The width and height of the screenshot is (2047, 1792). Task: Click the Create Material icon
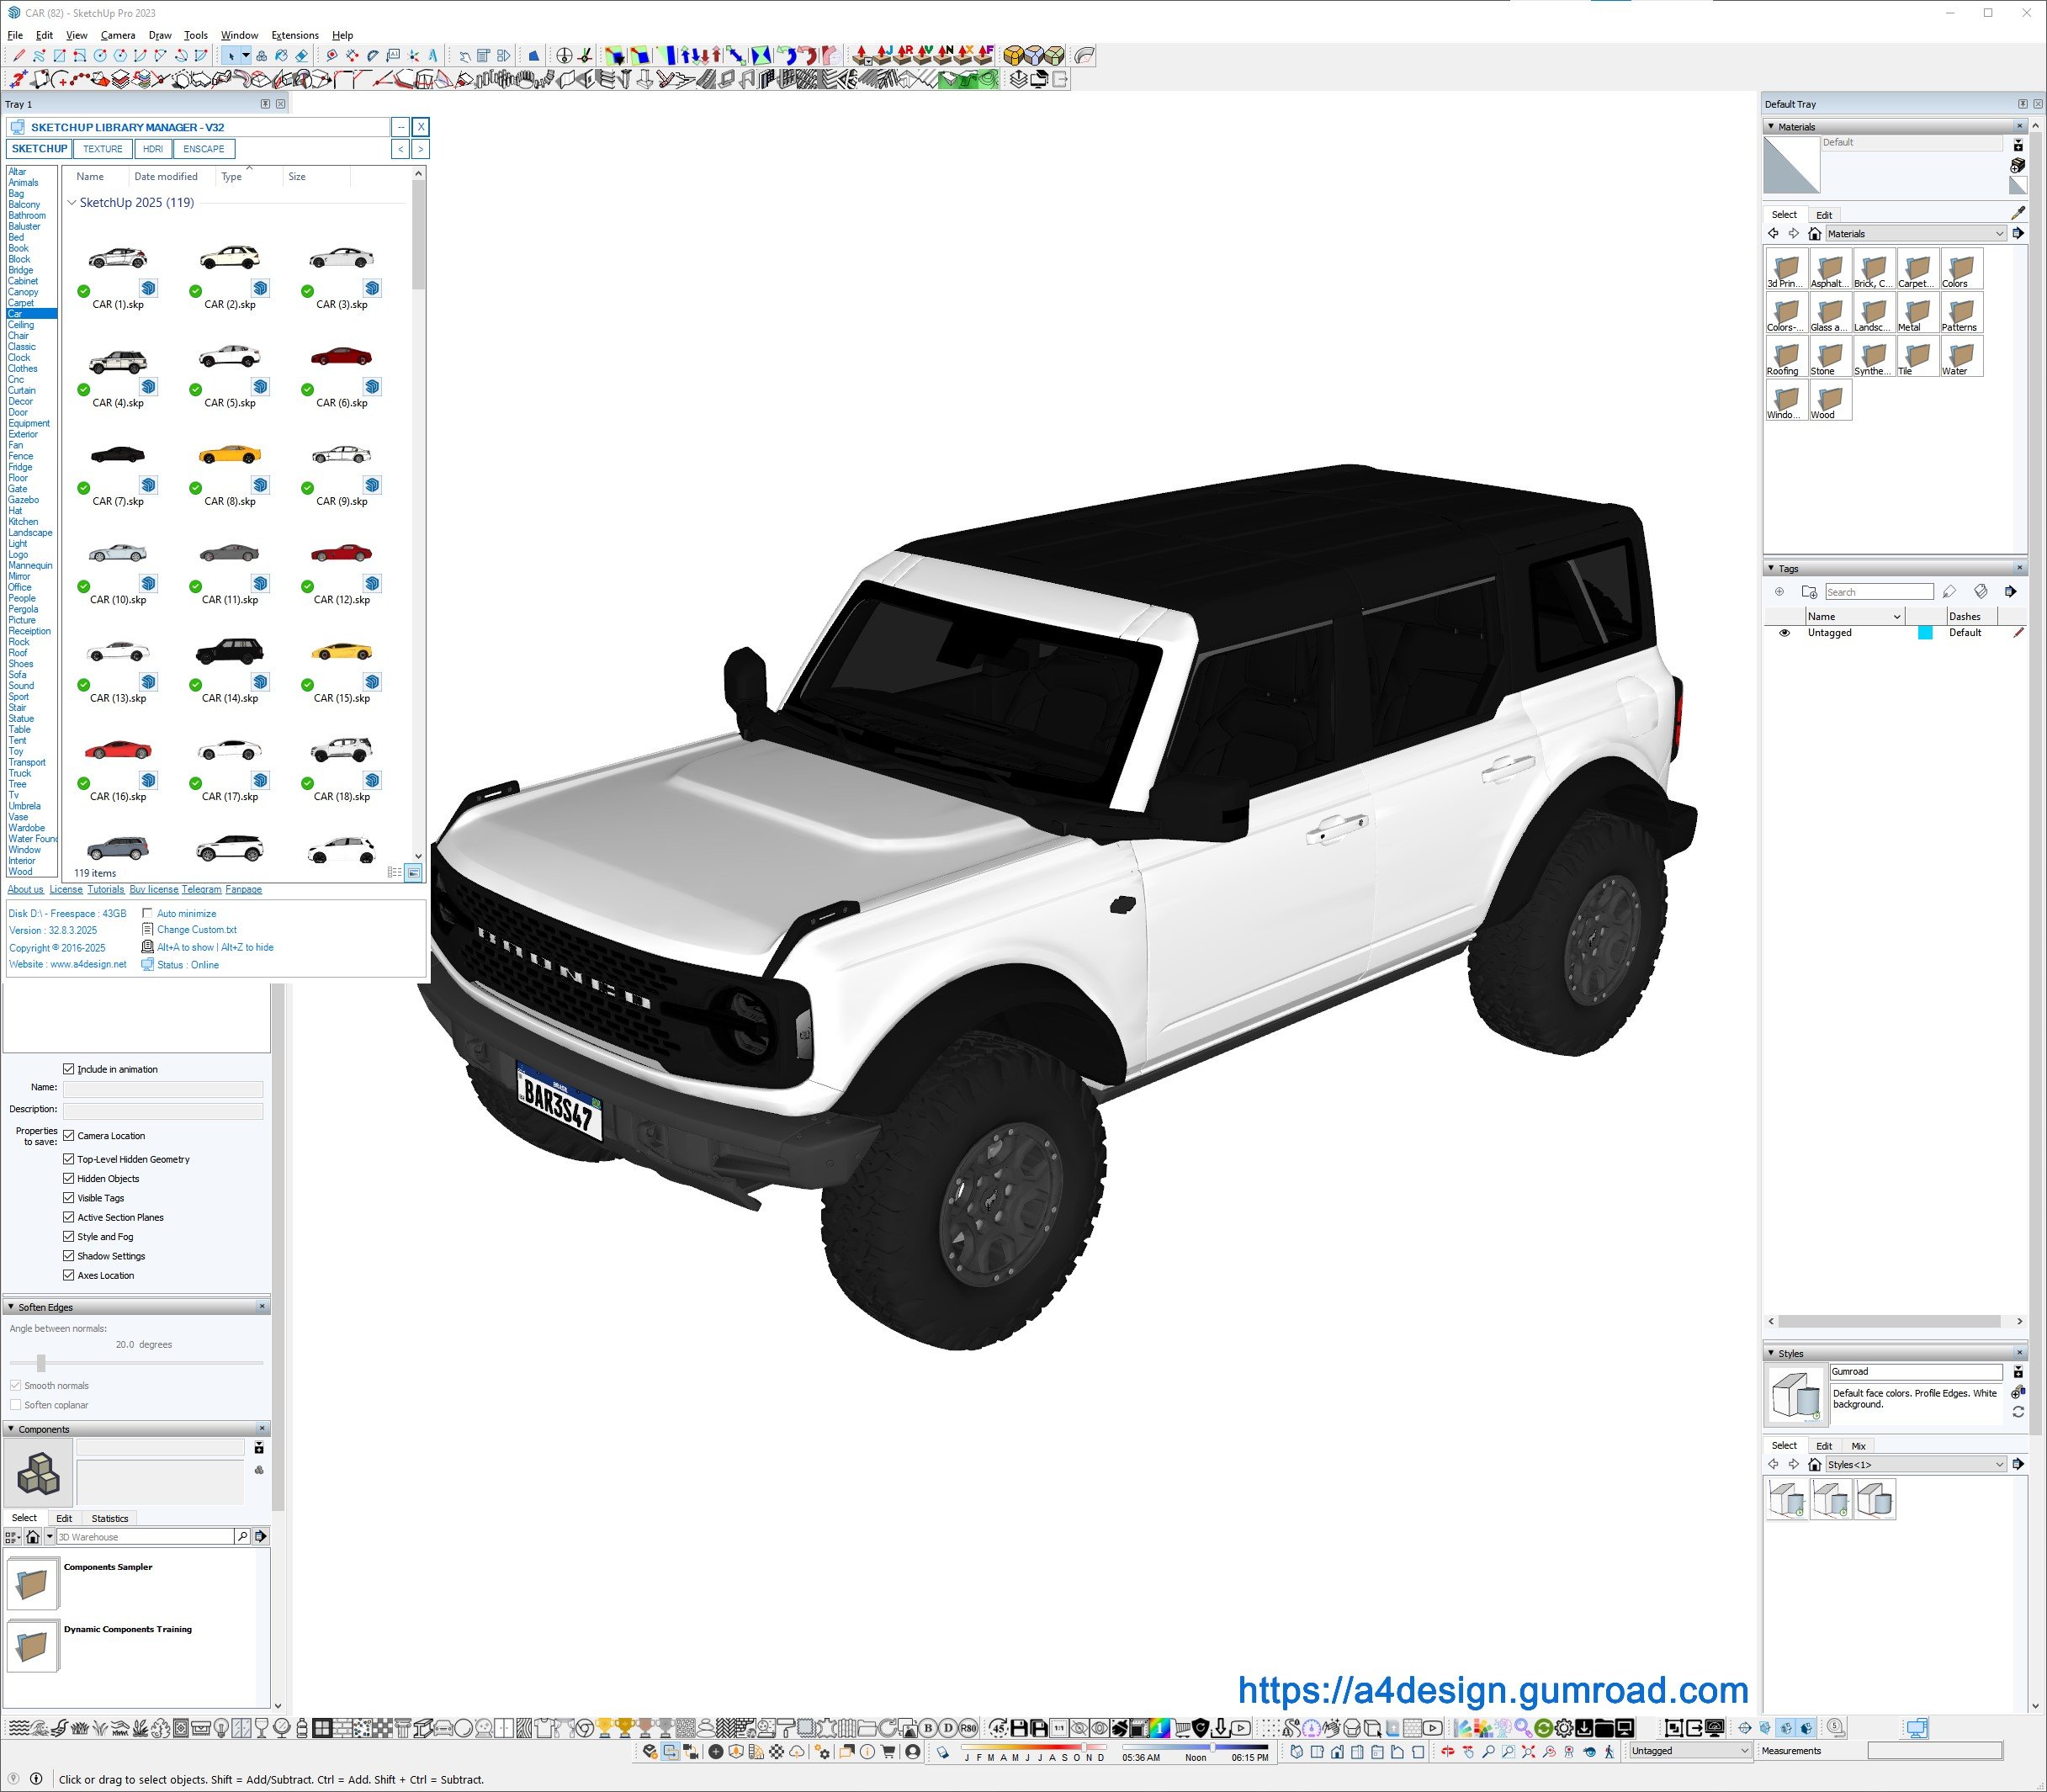pyautogui.click(x=2017, y=165)
